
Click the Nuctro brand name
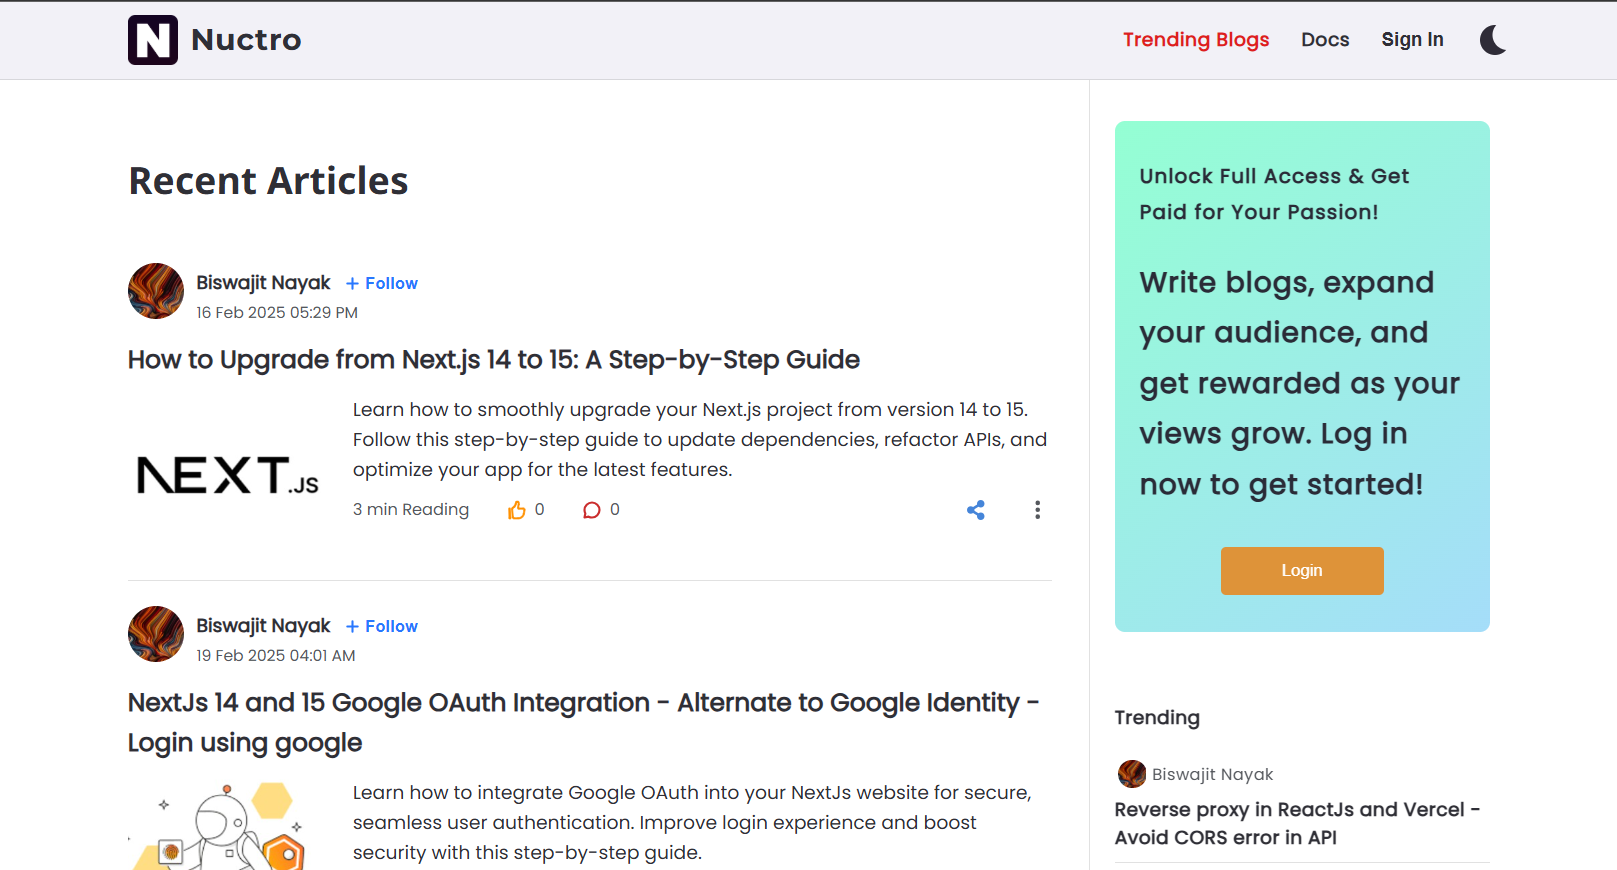pos(246,40)
